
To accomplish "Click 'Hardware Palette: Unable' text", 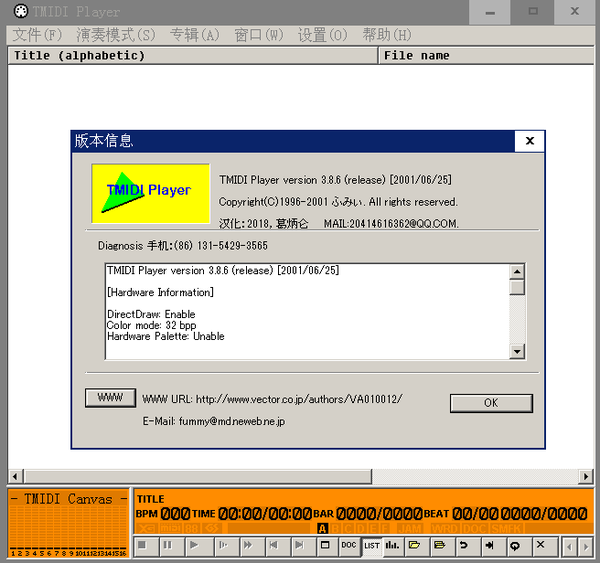I will (x=166, y=336).
